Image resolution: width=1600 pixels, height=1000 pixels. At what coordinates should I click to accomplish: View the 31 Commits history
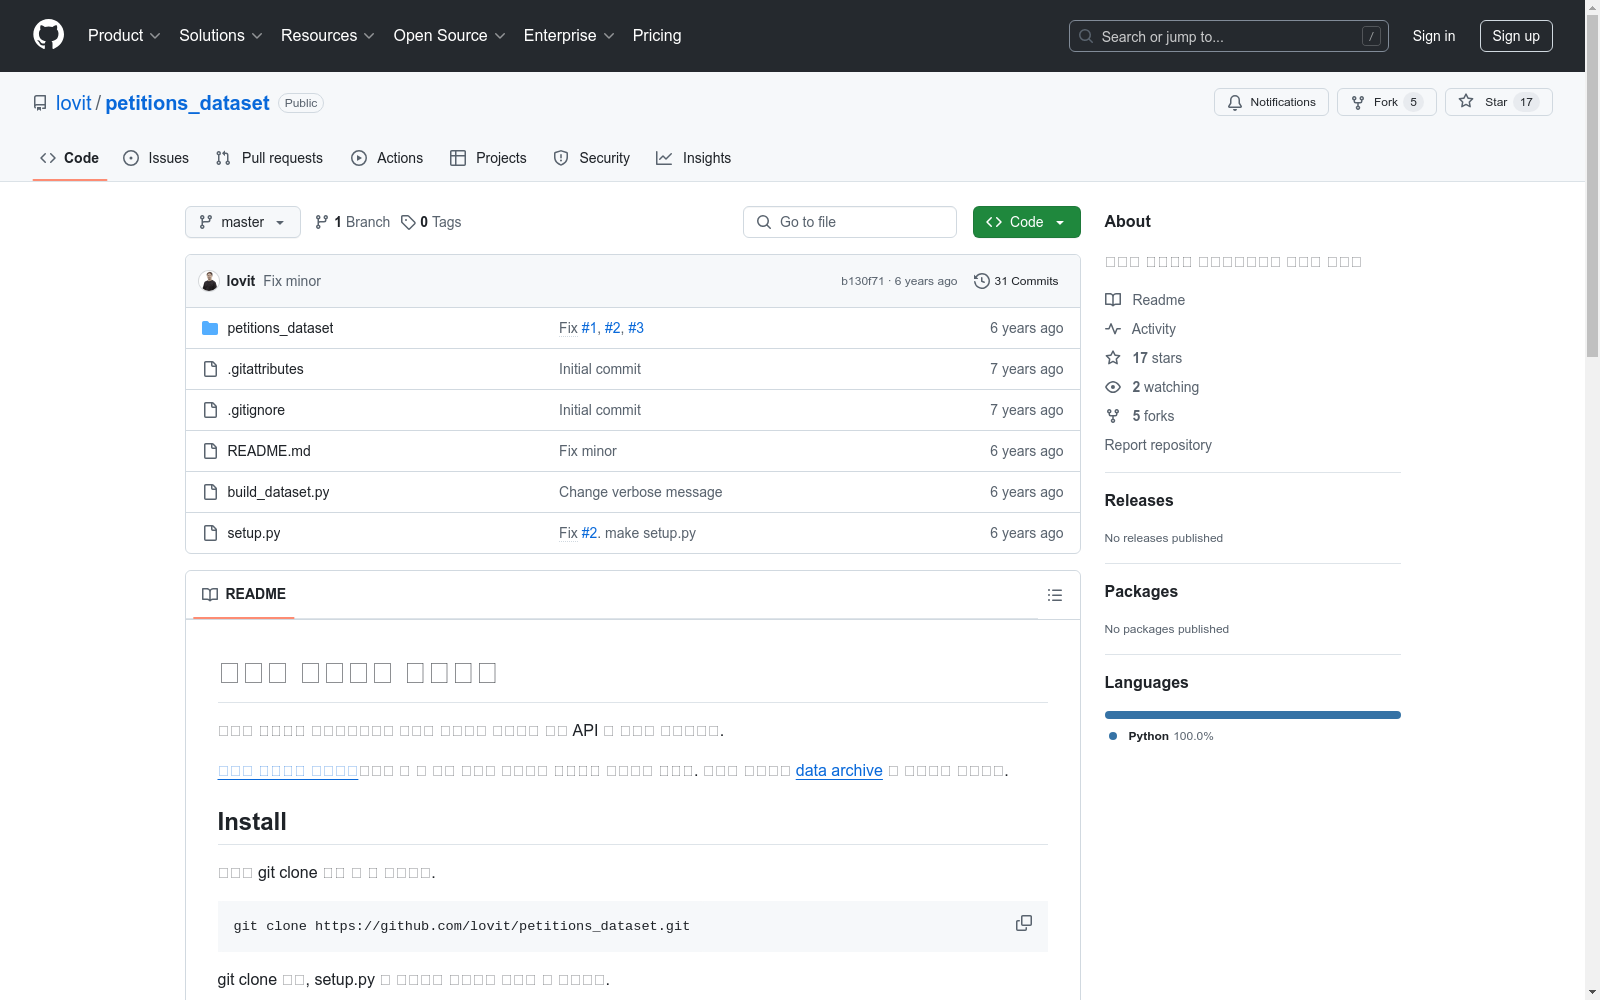1016,281
